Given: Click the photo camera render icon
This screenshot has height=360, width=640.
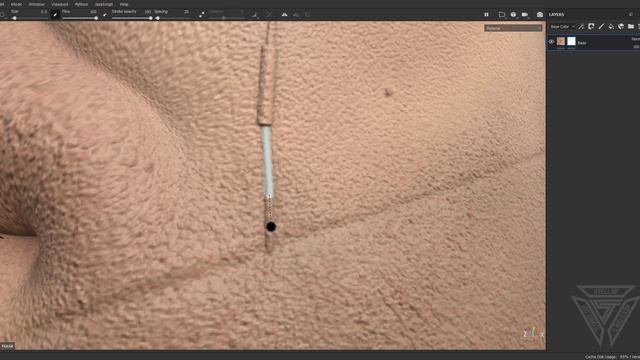Looking at the screenshot, I should pos(540,15).
